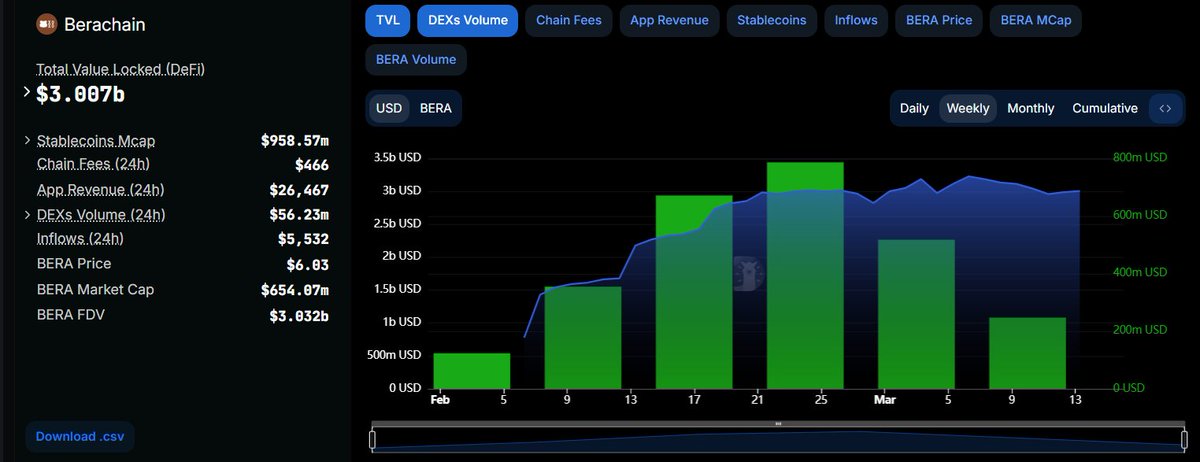This screenshot has height=462, width=1200.
Task: Click the left handle of range slider
Action: click(373, 439)
